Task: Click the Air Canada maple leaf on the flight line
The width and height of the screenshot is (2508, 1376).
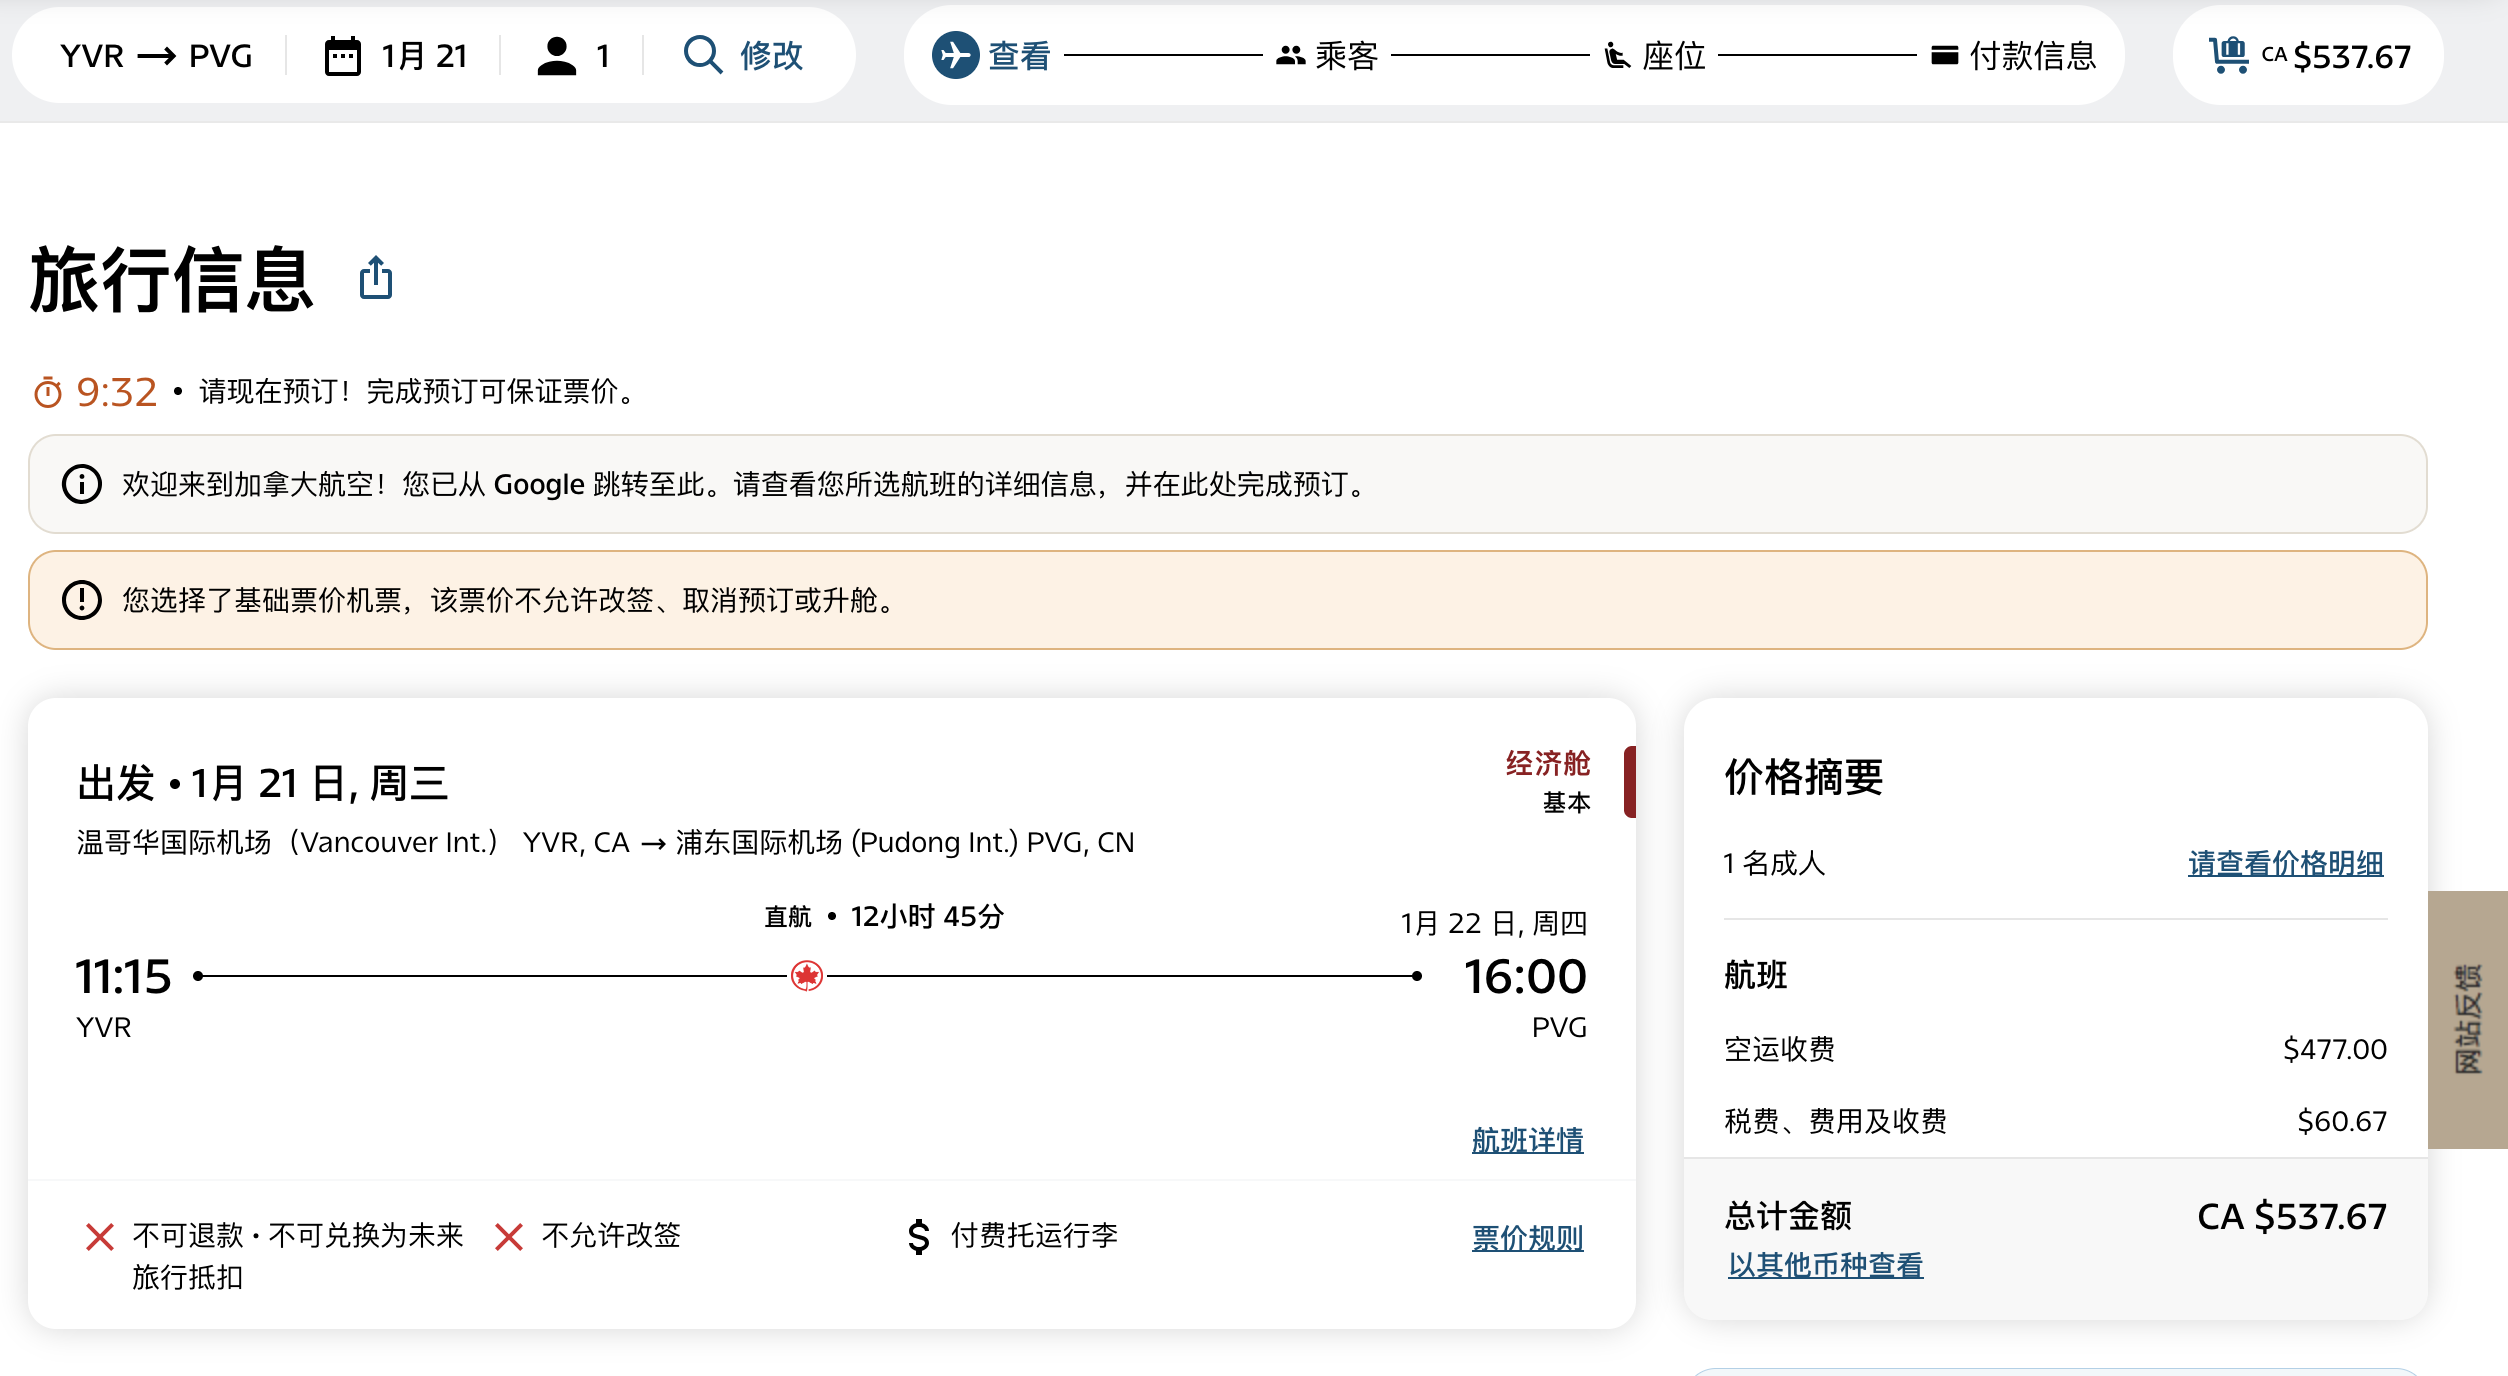Action: [807, 975]
